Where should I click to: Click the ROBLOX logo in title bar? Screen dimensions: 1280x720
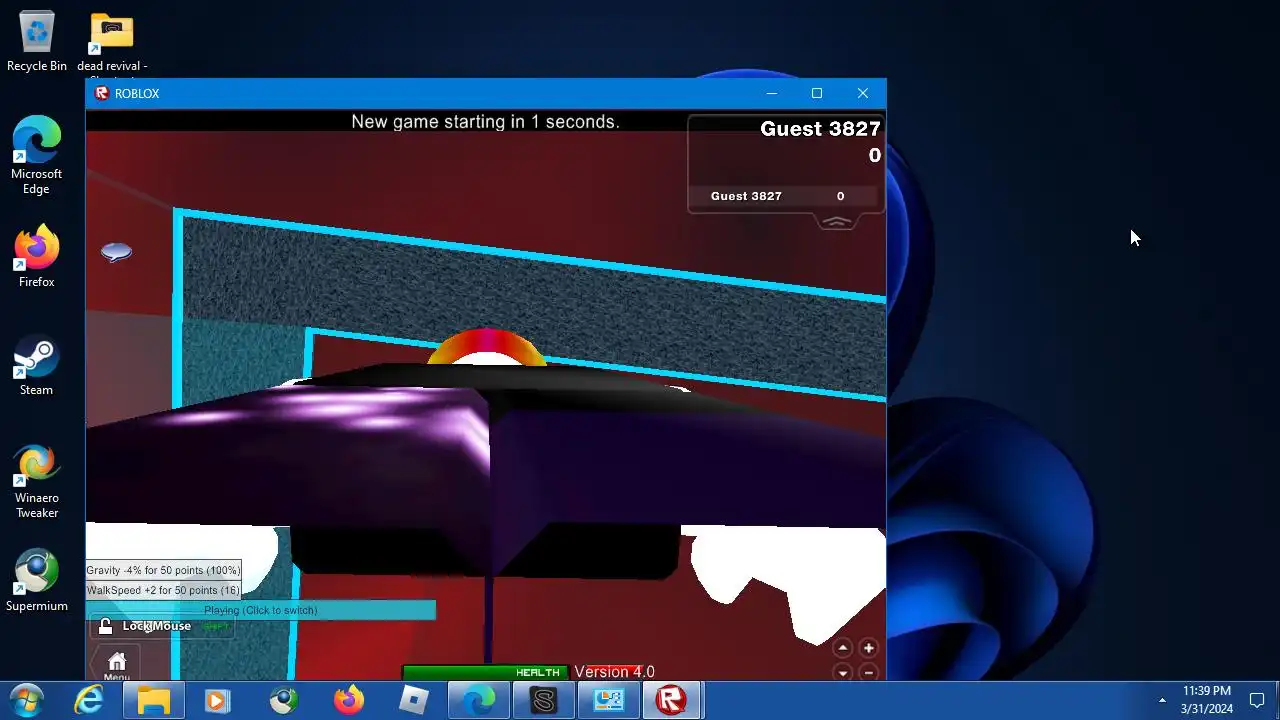(101, 93)
